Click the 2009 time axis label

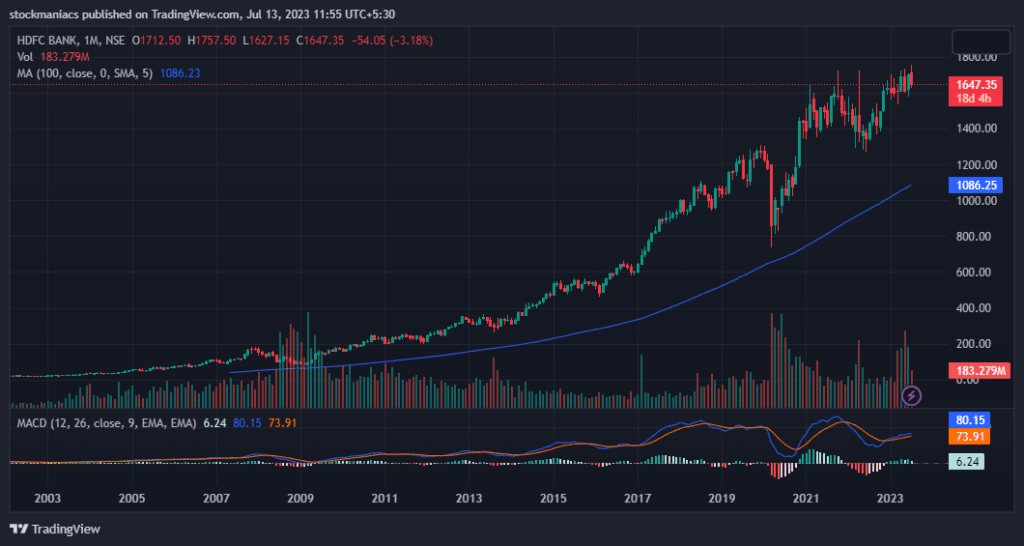[x=300, y=498]
